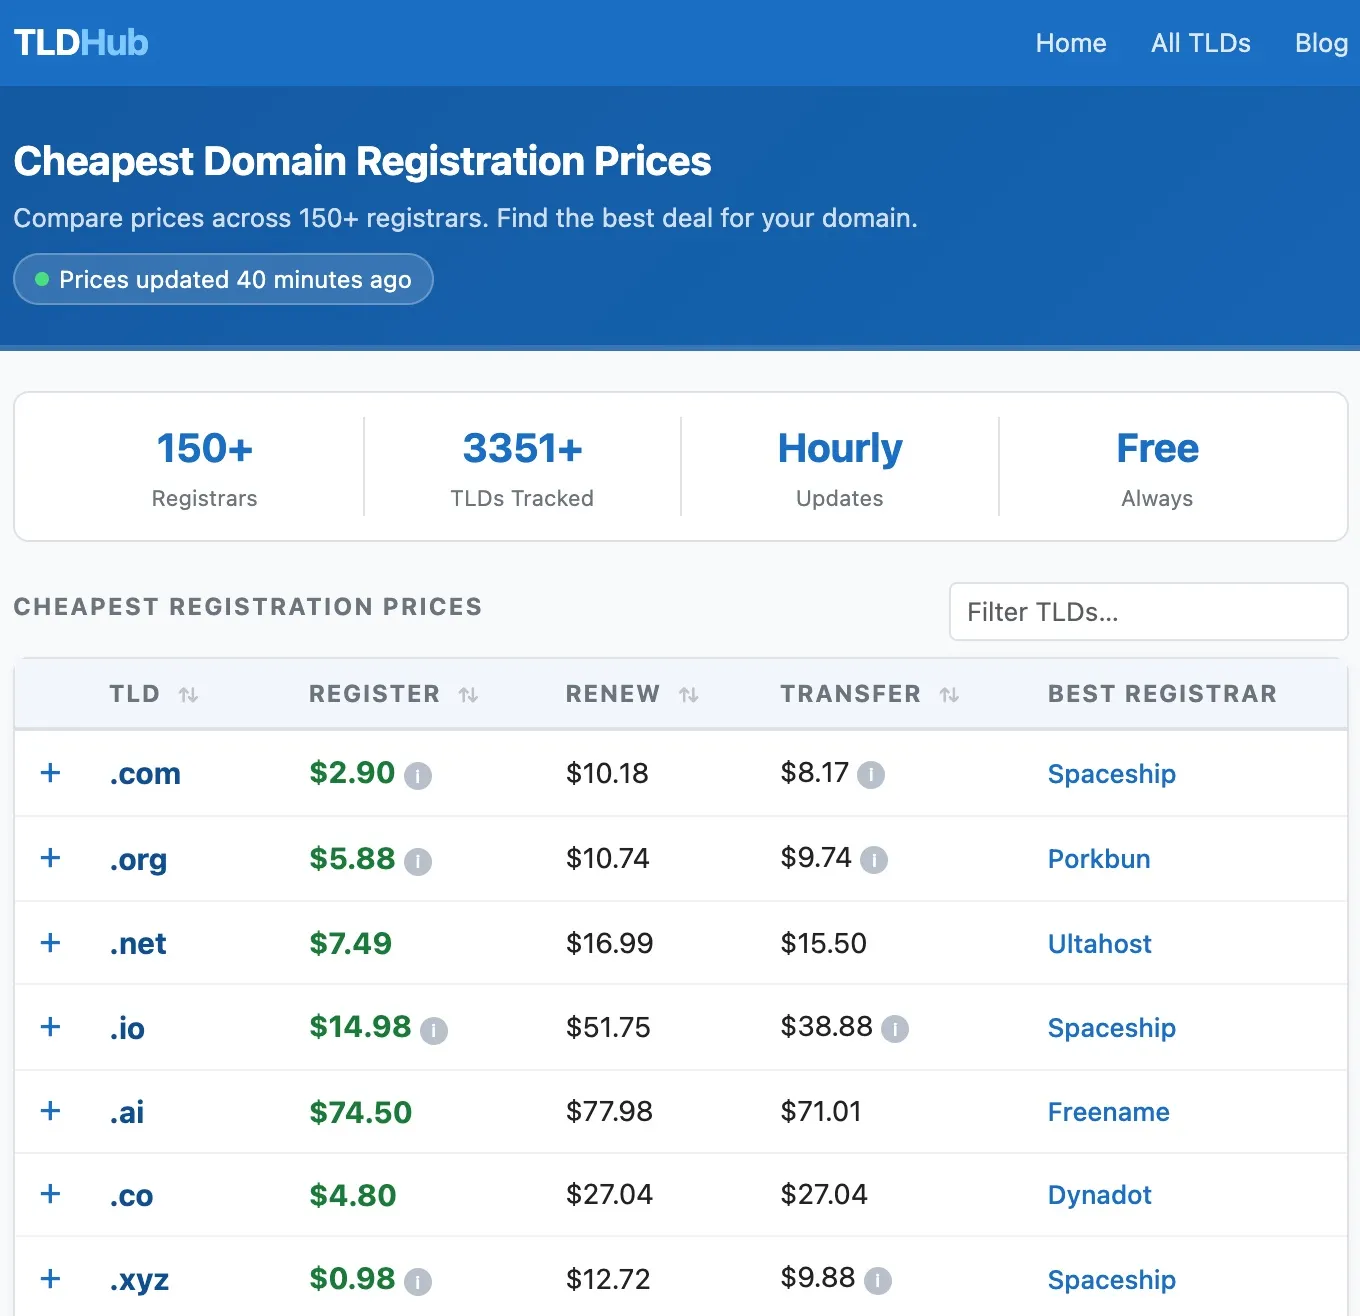Expand the .org row details

click(50, 858)
